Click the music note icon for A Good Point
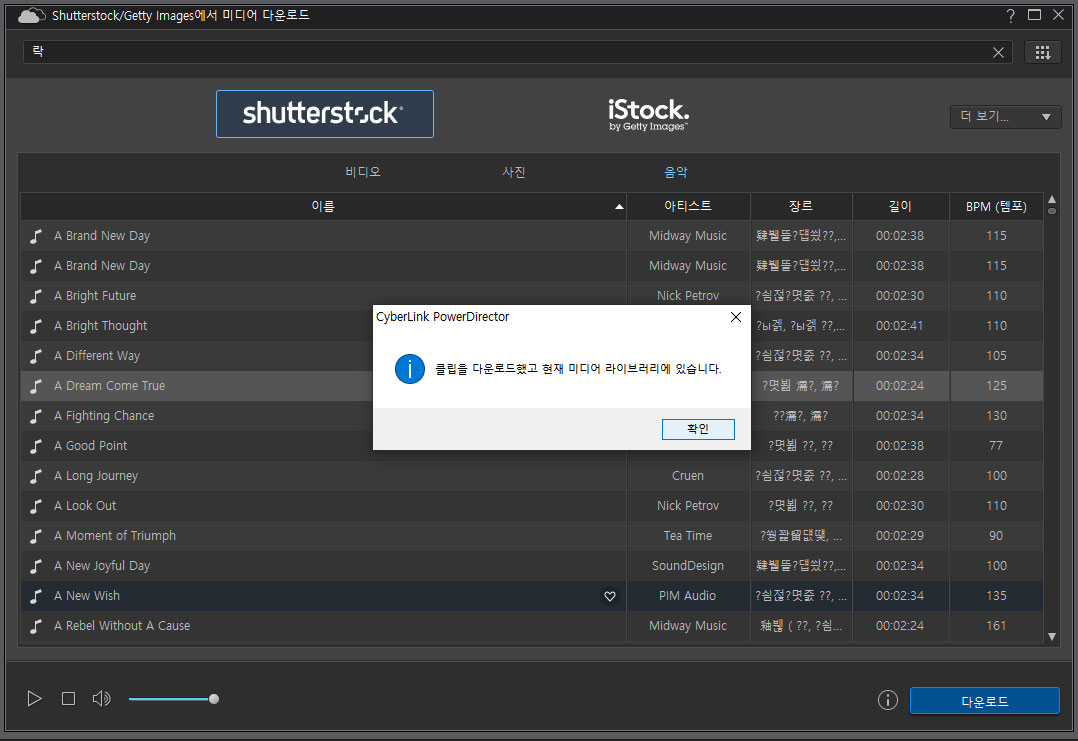1078x741 pixels. (x=36, y=446)
